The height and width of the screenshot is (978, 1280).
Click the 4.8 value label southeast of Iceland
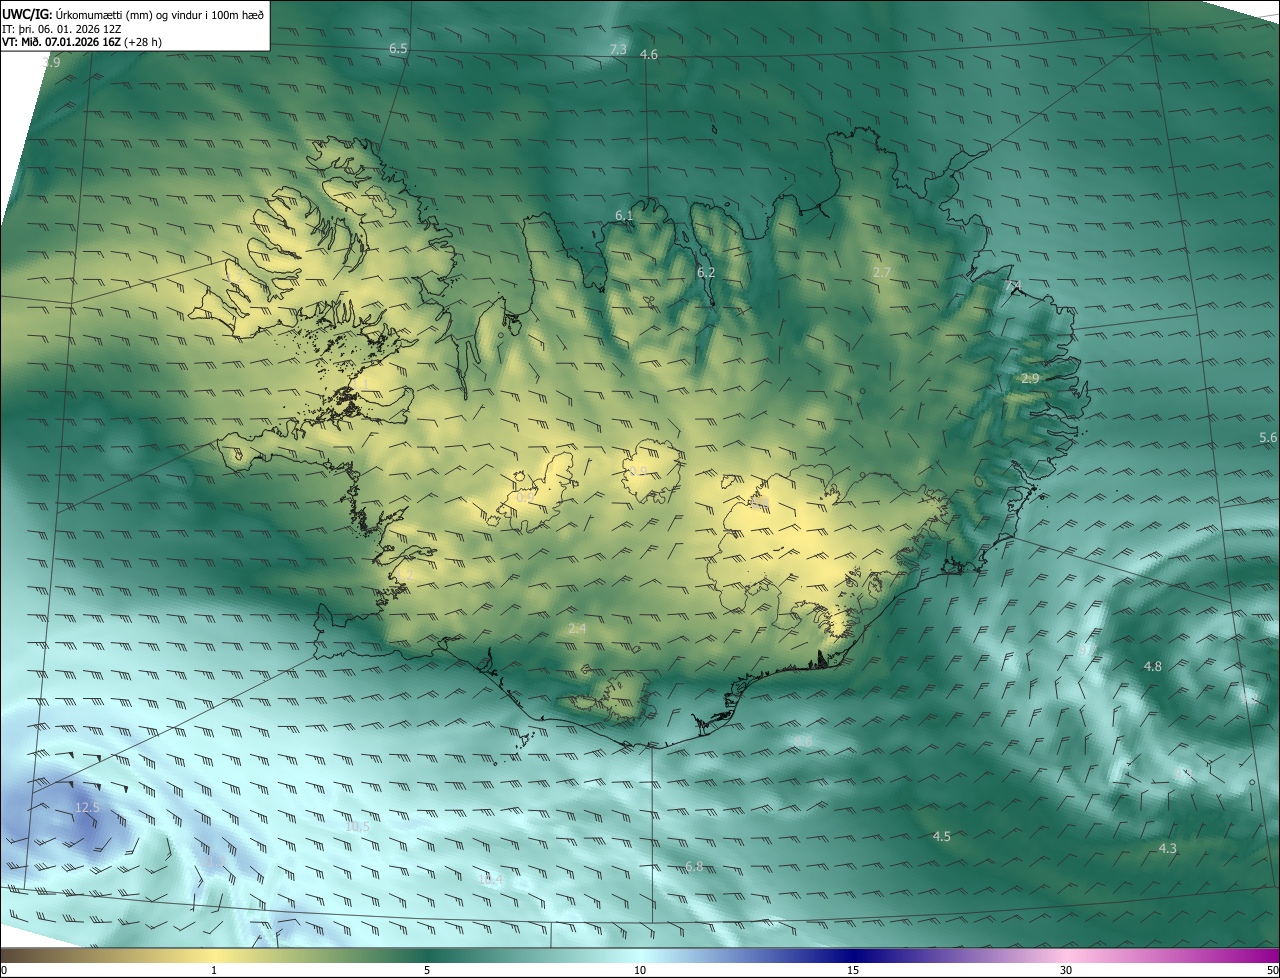tap(1153, 667)
